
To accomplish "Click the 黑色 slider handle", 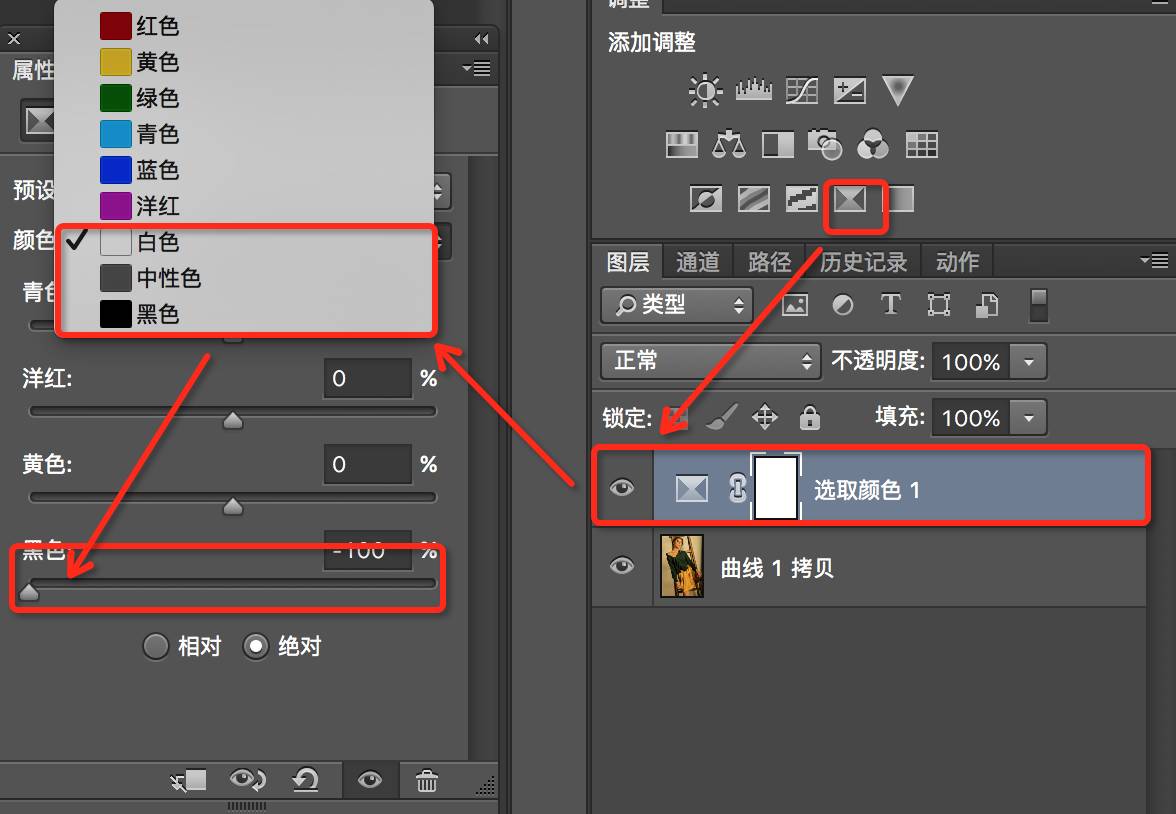I will tap(28, 591).
